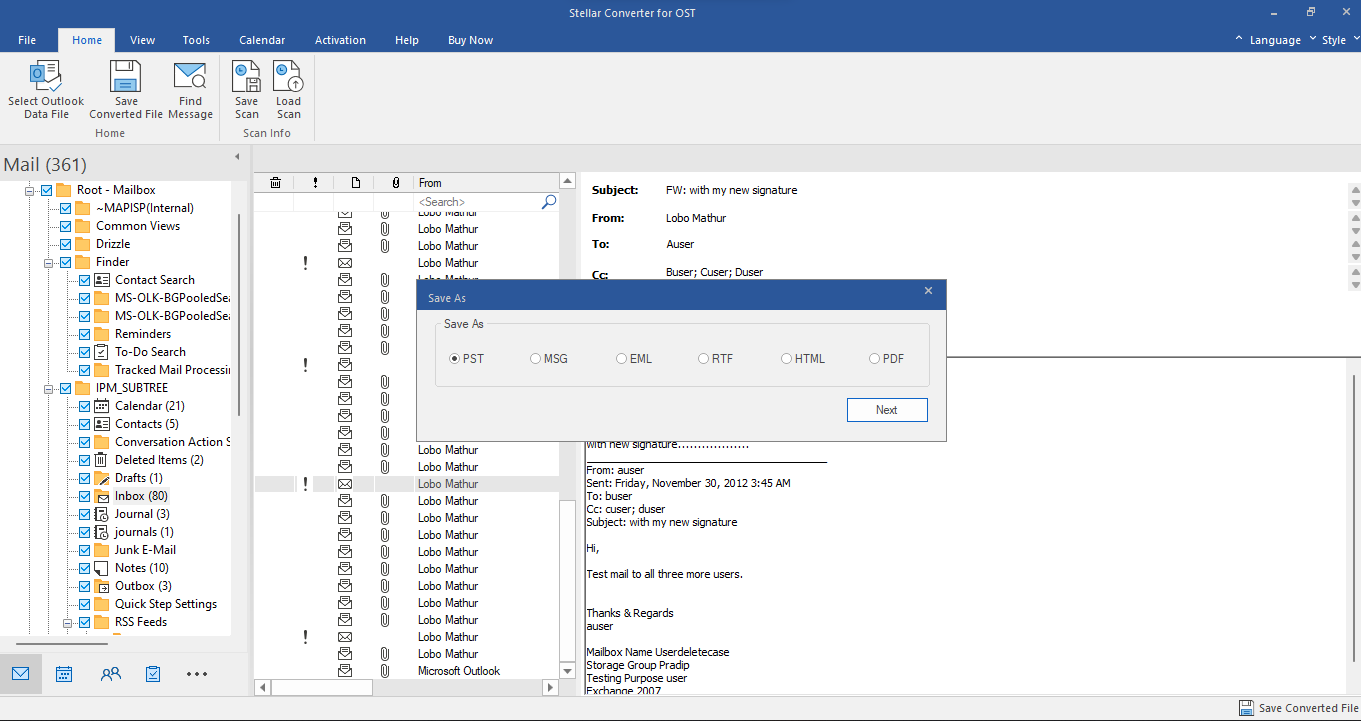Show more navigation options (three dots)
1361x721 pixels.
point(197,674)
